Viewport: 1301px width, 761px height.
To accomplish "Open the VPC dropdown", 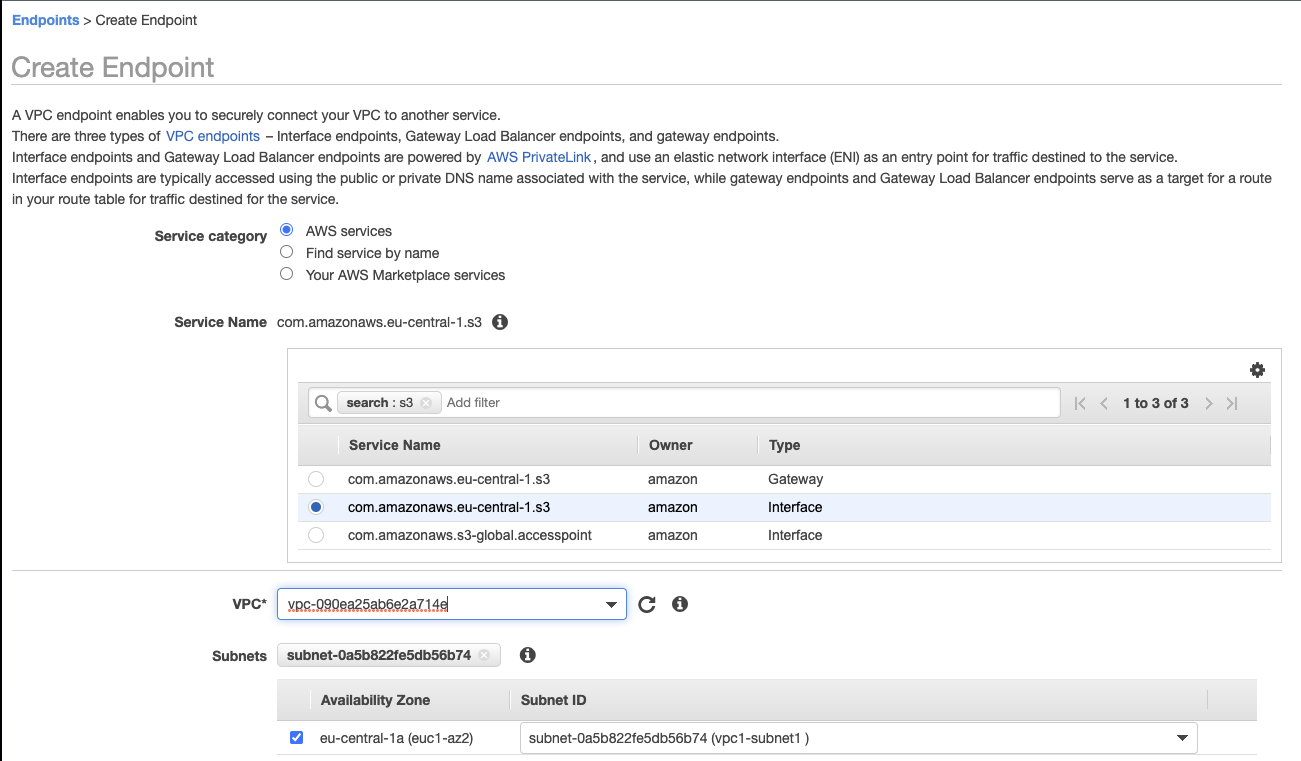I will pos(610,604).
